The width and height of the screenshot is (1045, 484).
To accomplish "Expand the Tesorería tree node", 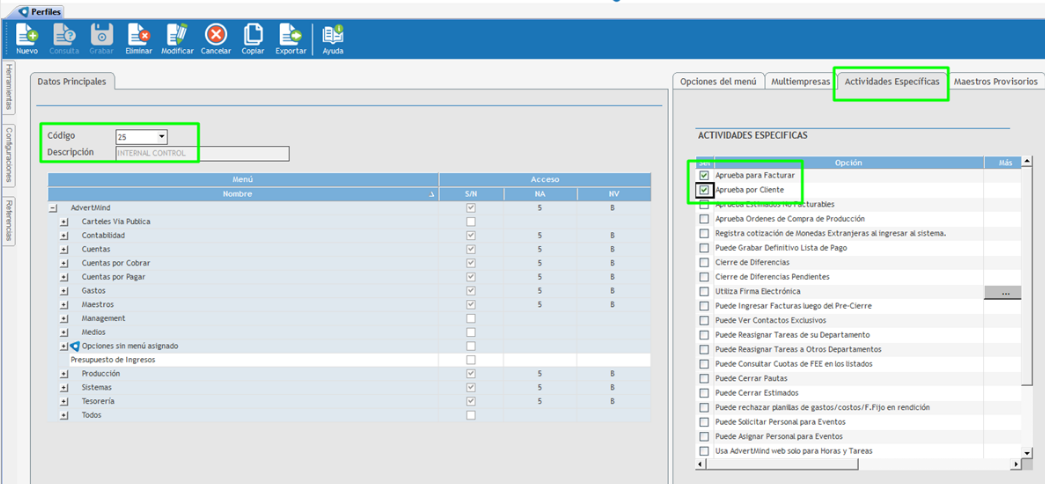I will click(x=64, y=401).
